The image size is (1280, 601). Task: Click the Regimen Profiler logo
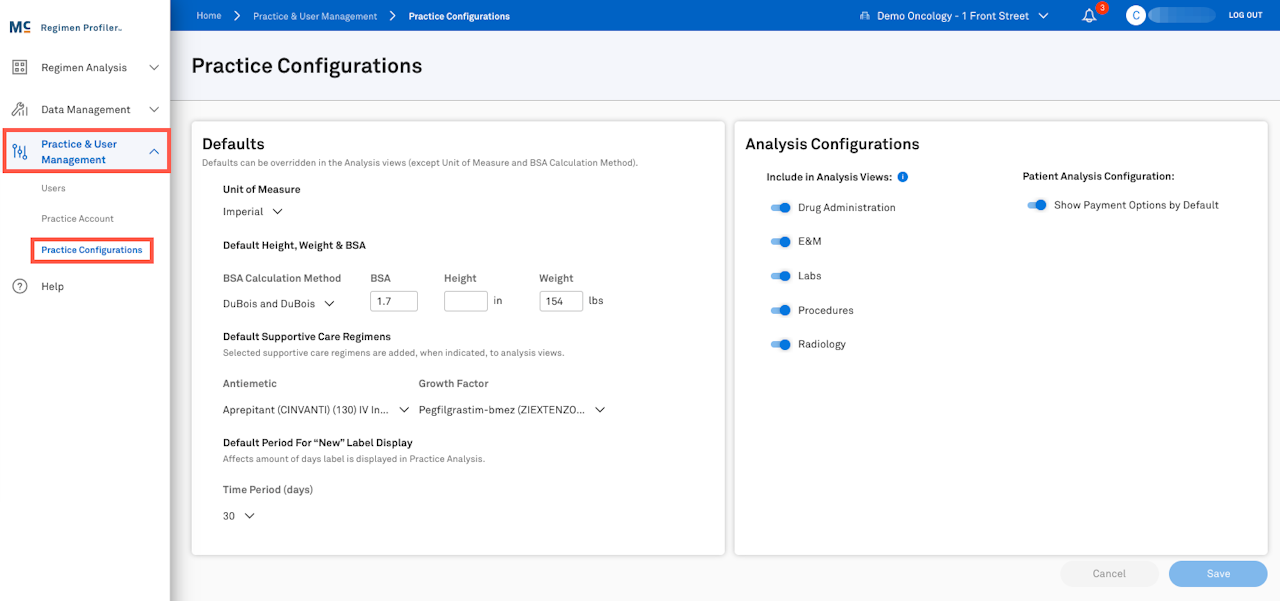(x=66, y=28)
